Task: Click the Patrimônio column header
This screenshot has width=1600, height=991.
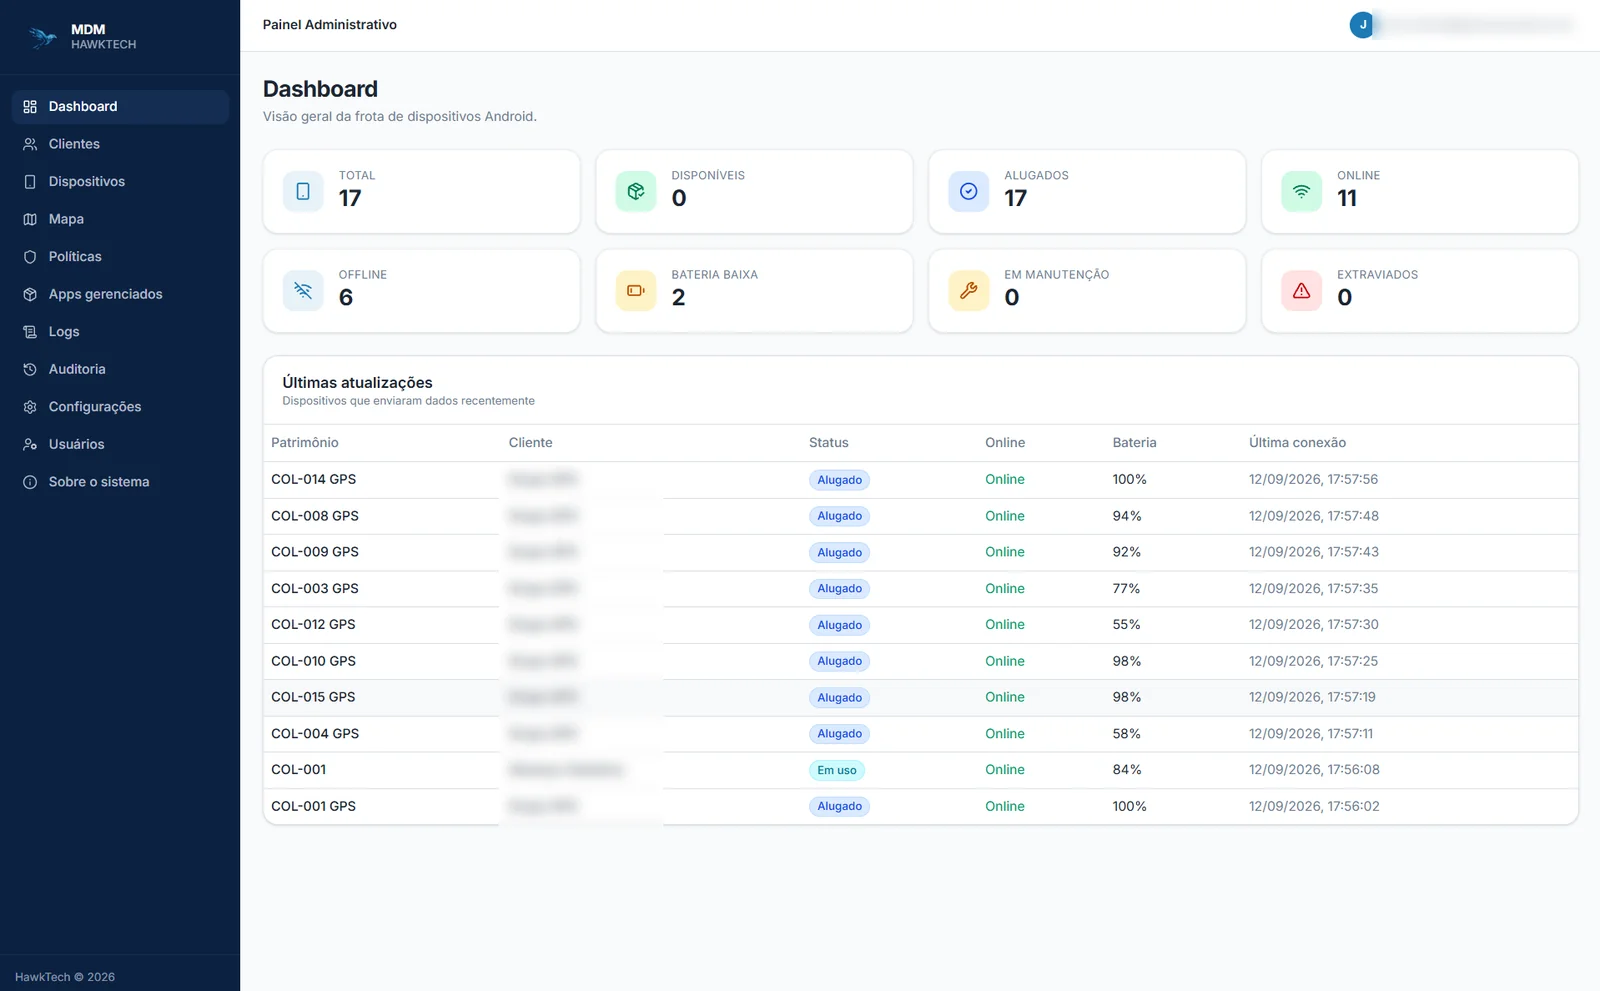Action: (305, 443)
